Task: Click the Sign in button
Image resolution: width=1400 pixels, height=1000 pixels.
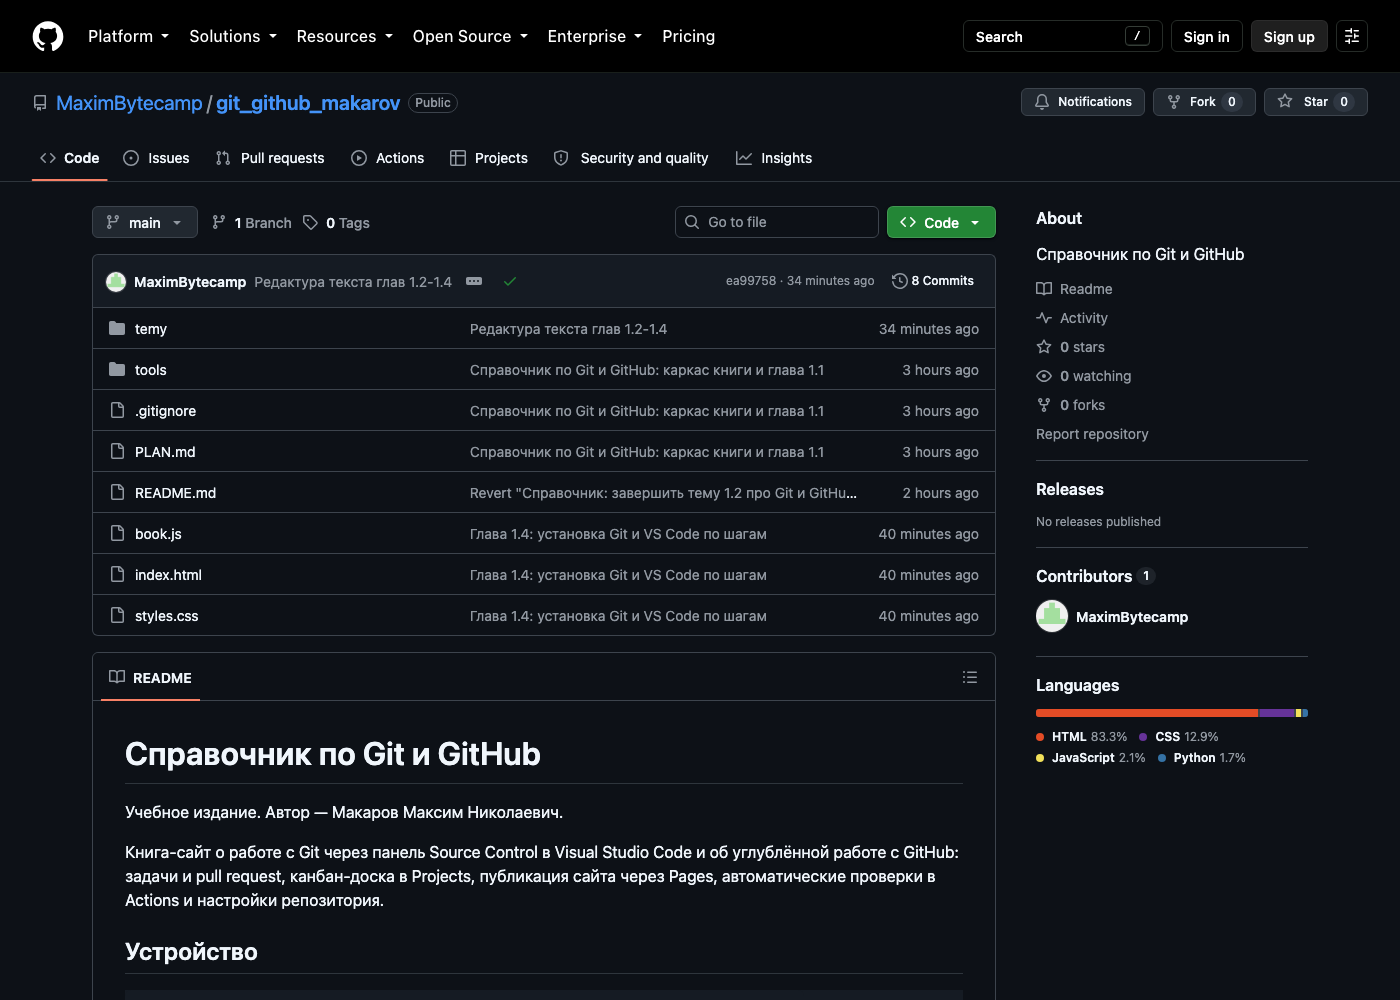Action: coord(1207,36)
